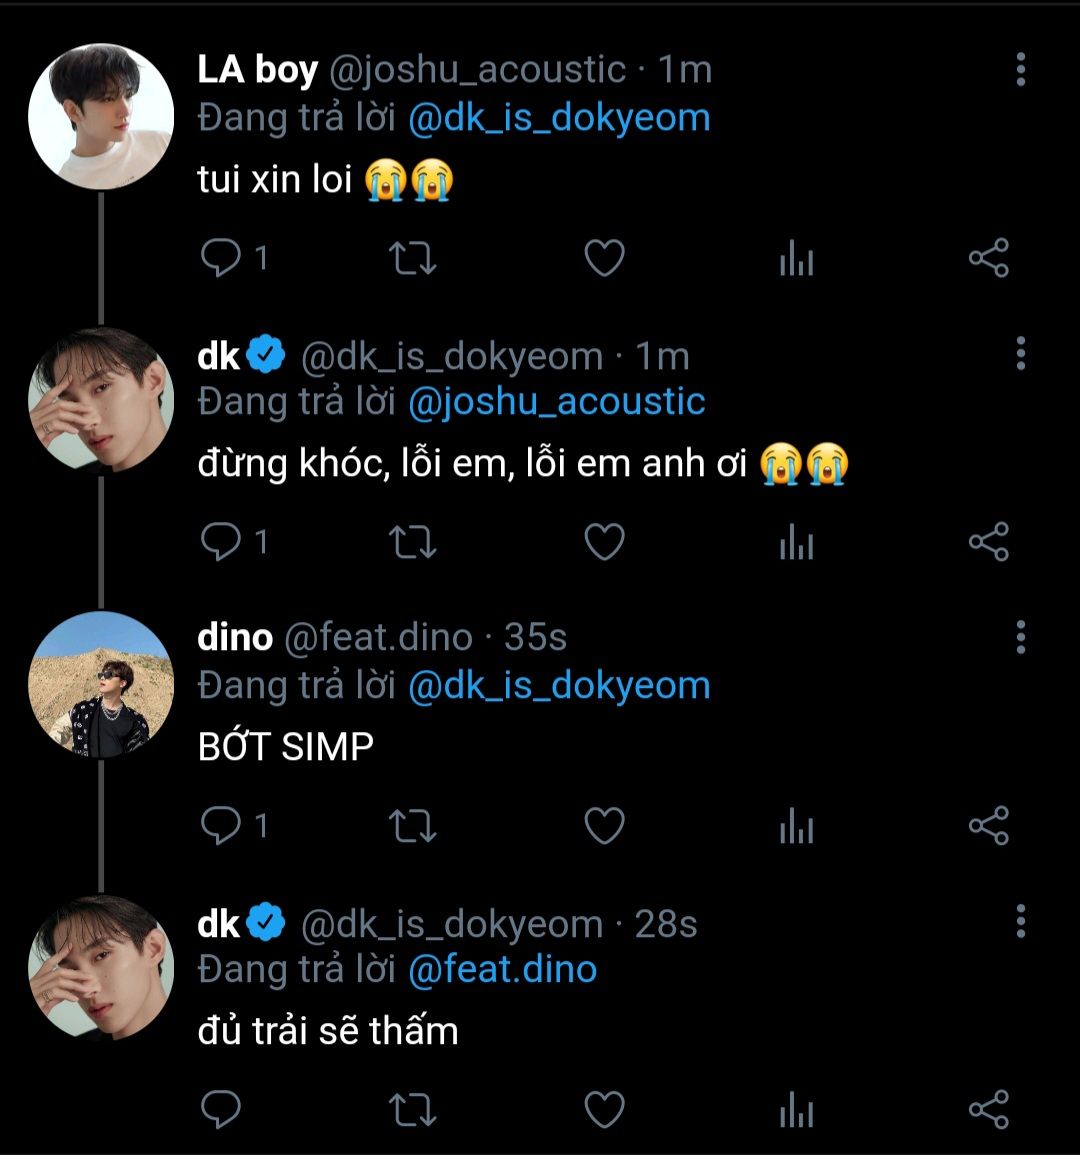Share dk's "đừng khóc" reply
The width and height of the screenshot is (1080, 1155).
click(x=988, y=542)
